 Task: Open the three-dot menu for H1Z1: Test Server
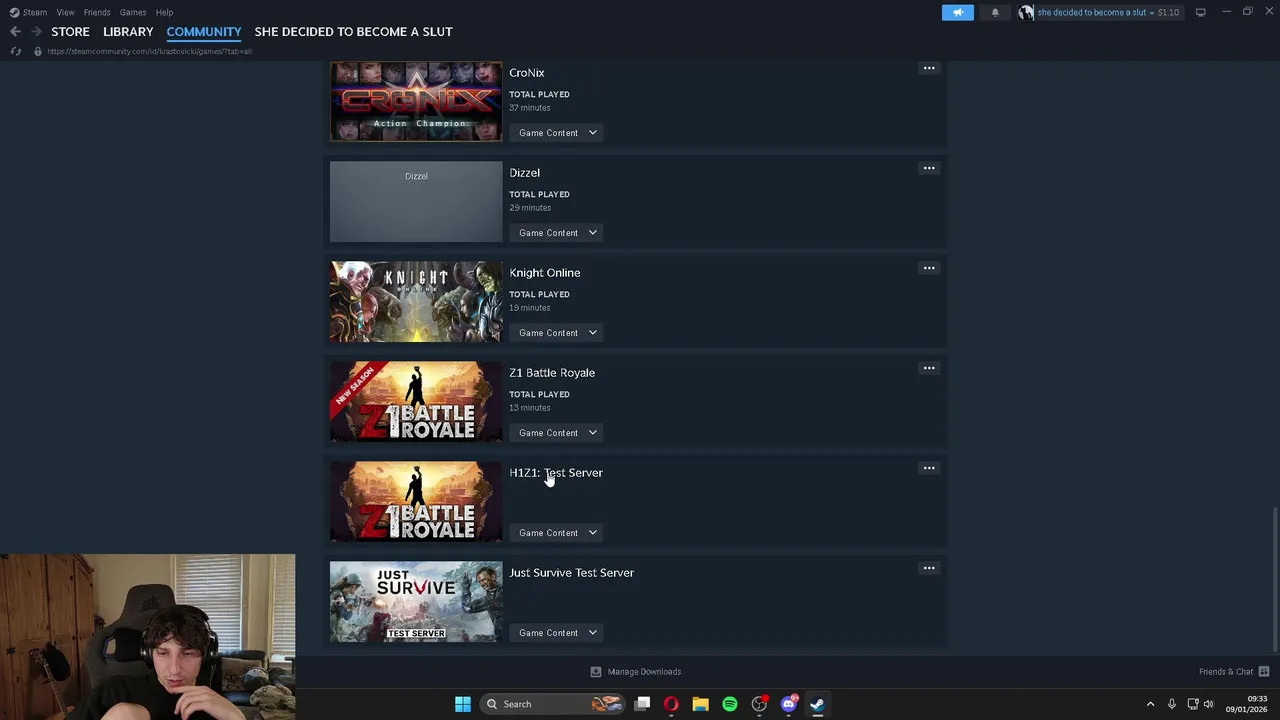(929, 468)
